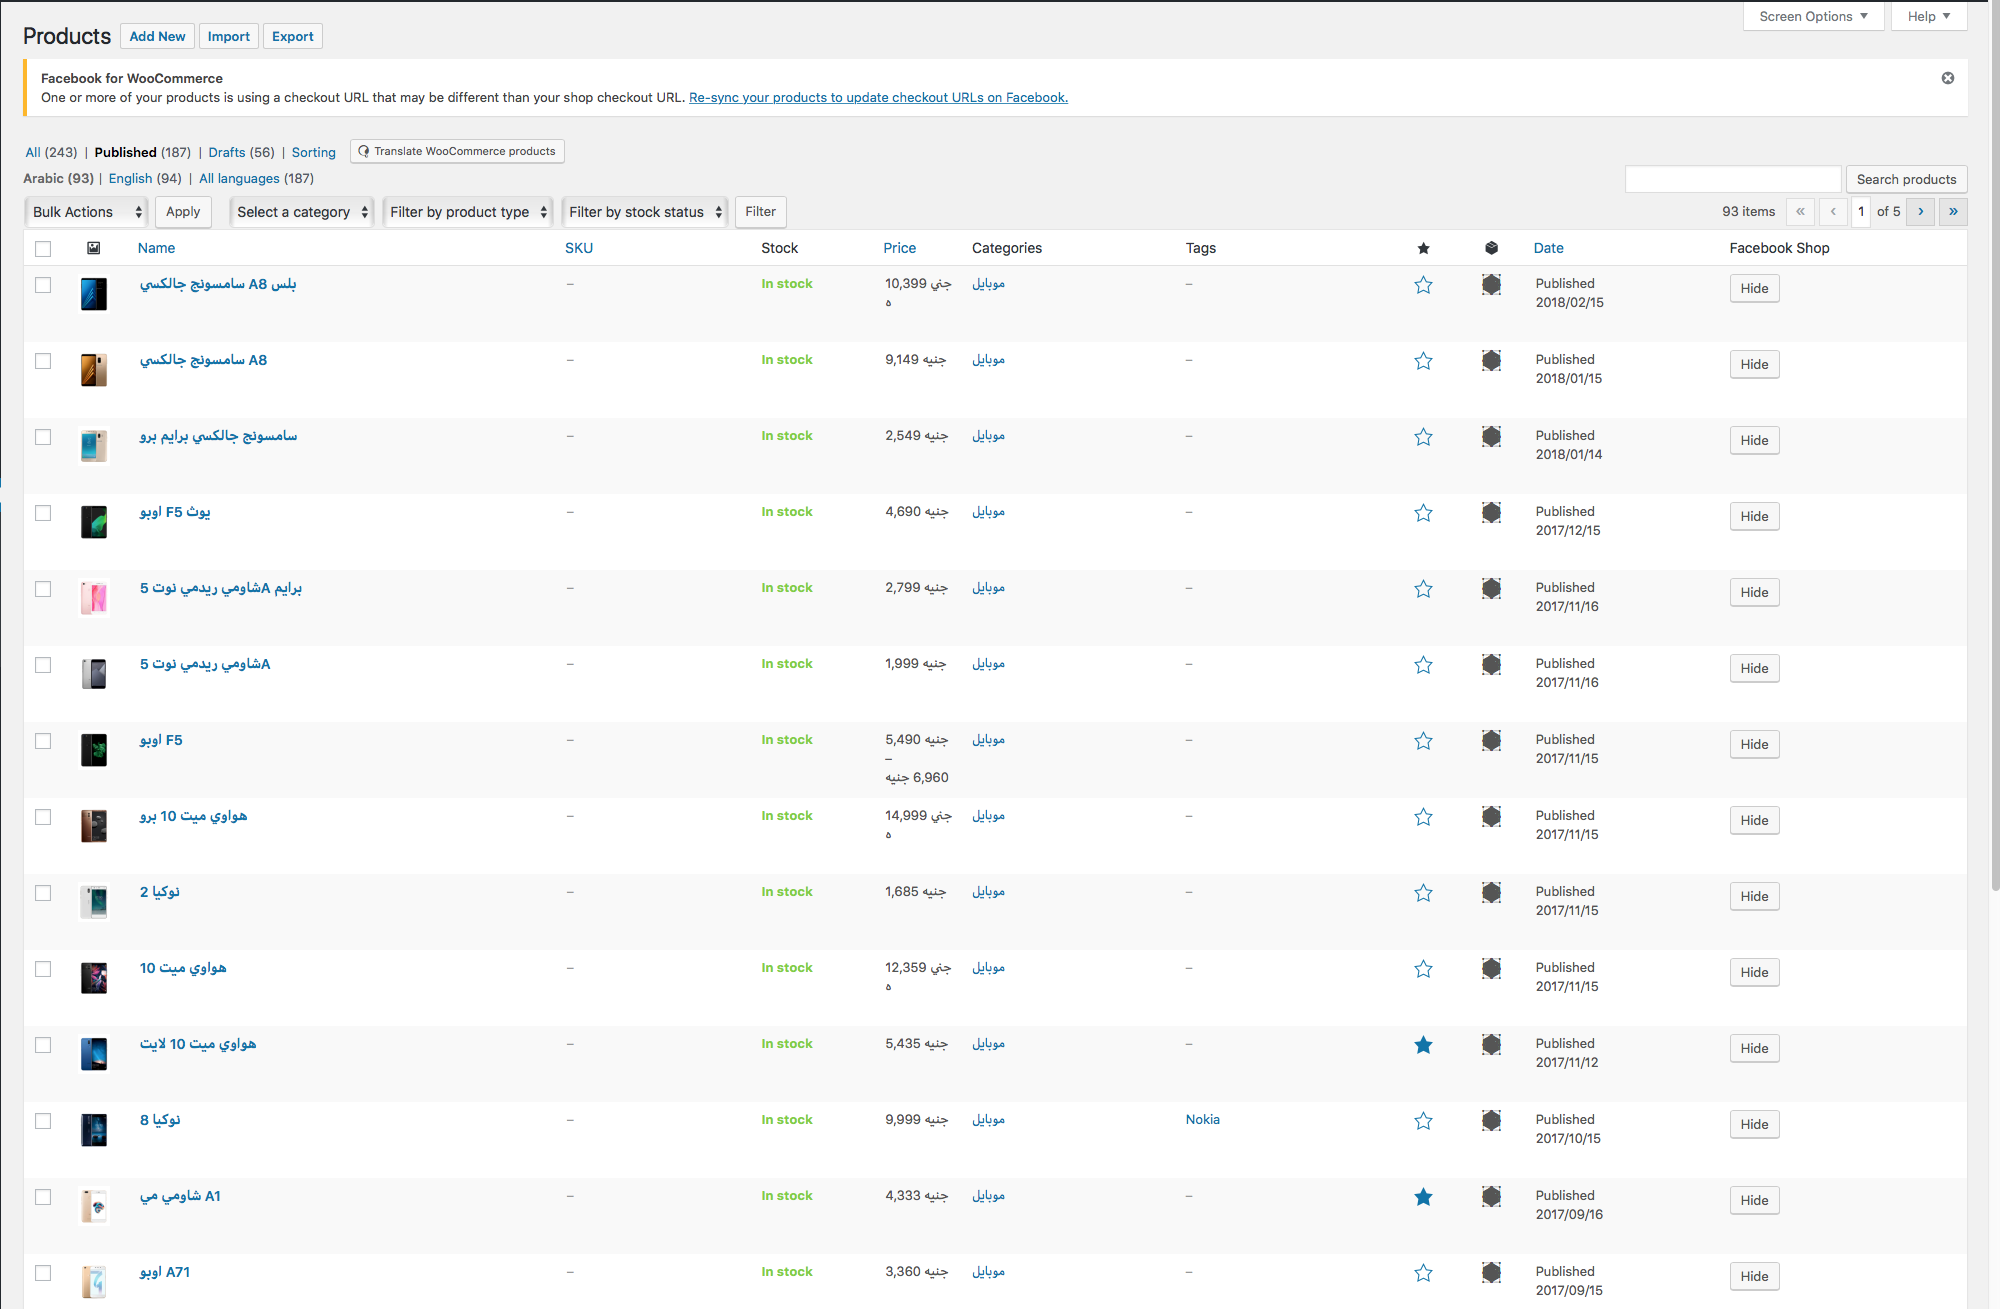This screenshot has width=2000, height=1309.
Task: Open the Select a category dropdown
Action: (302, 212)
